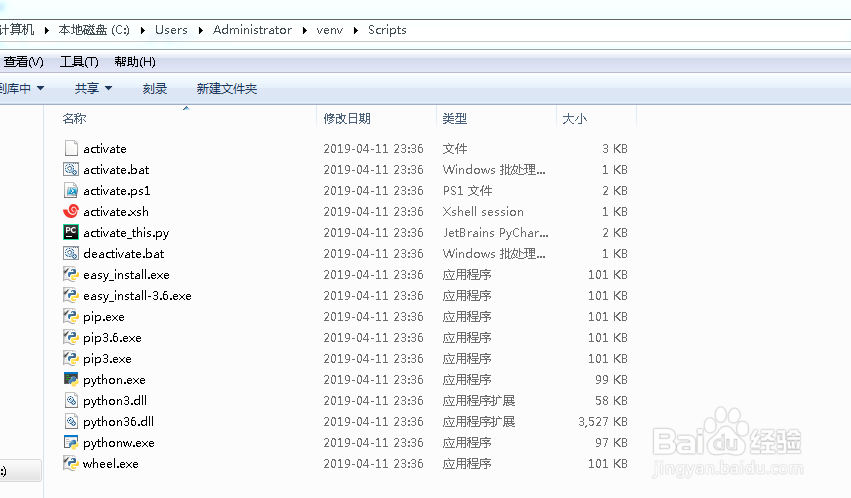Select the file name python36.dll
Viewport: 851px width, 498px height.
pos(118,422)
